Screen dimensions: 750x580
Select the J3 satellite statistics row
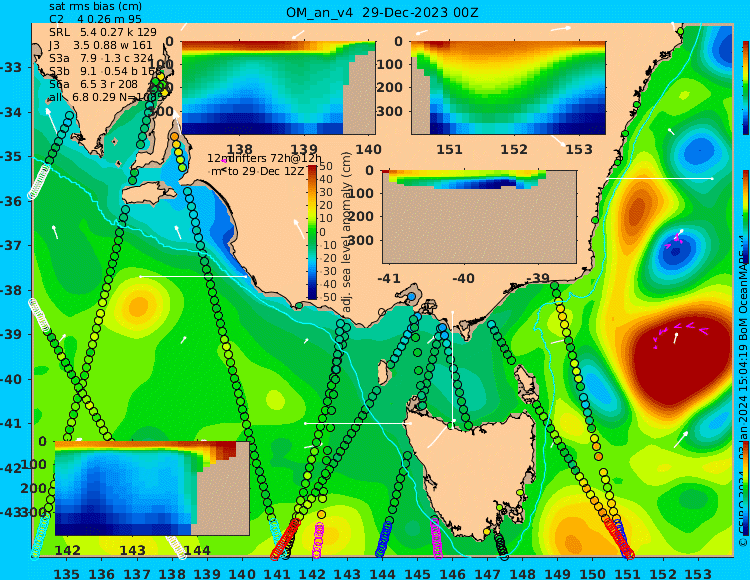pyautogui.click(x=100, y=45)
